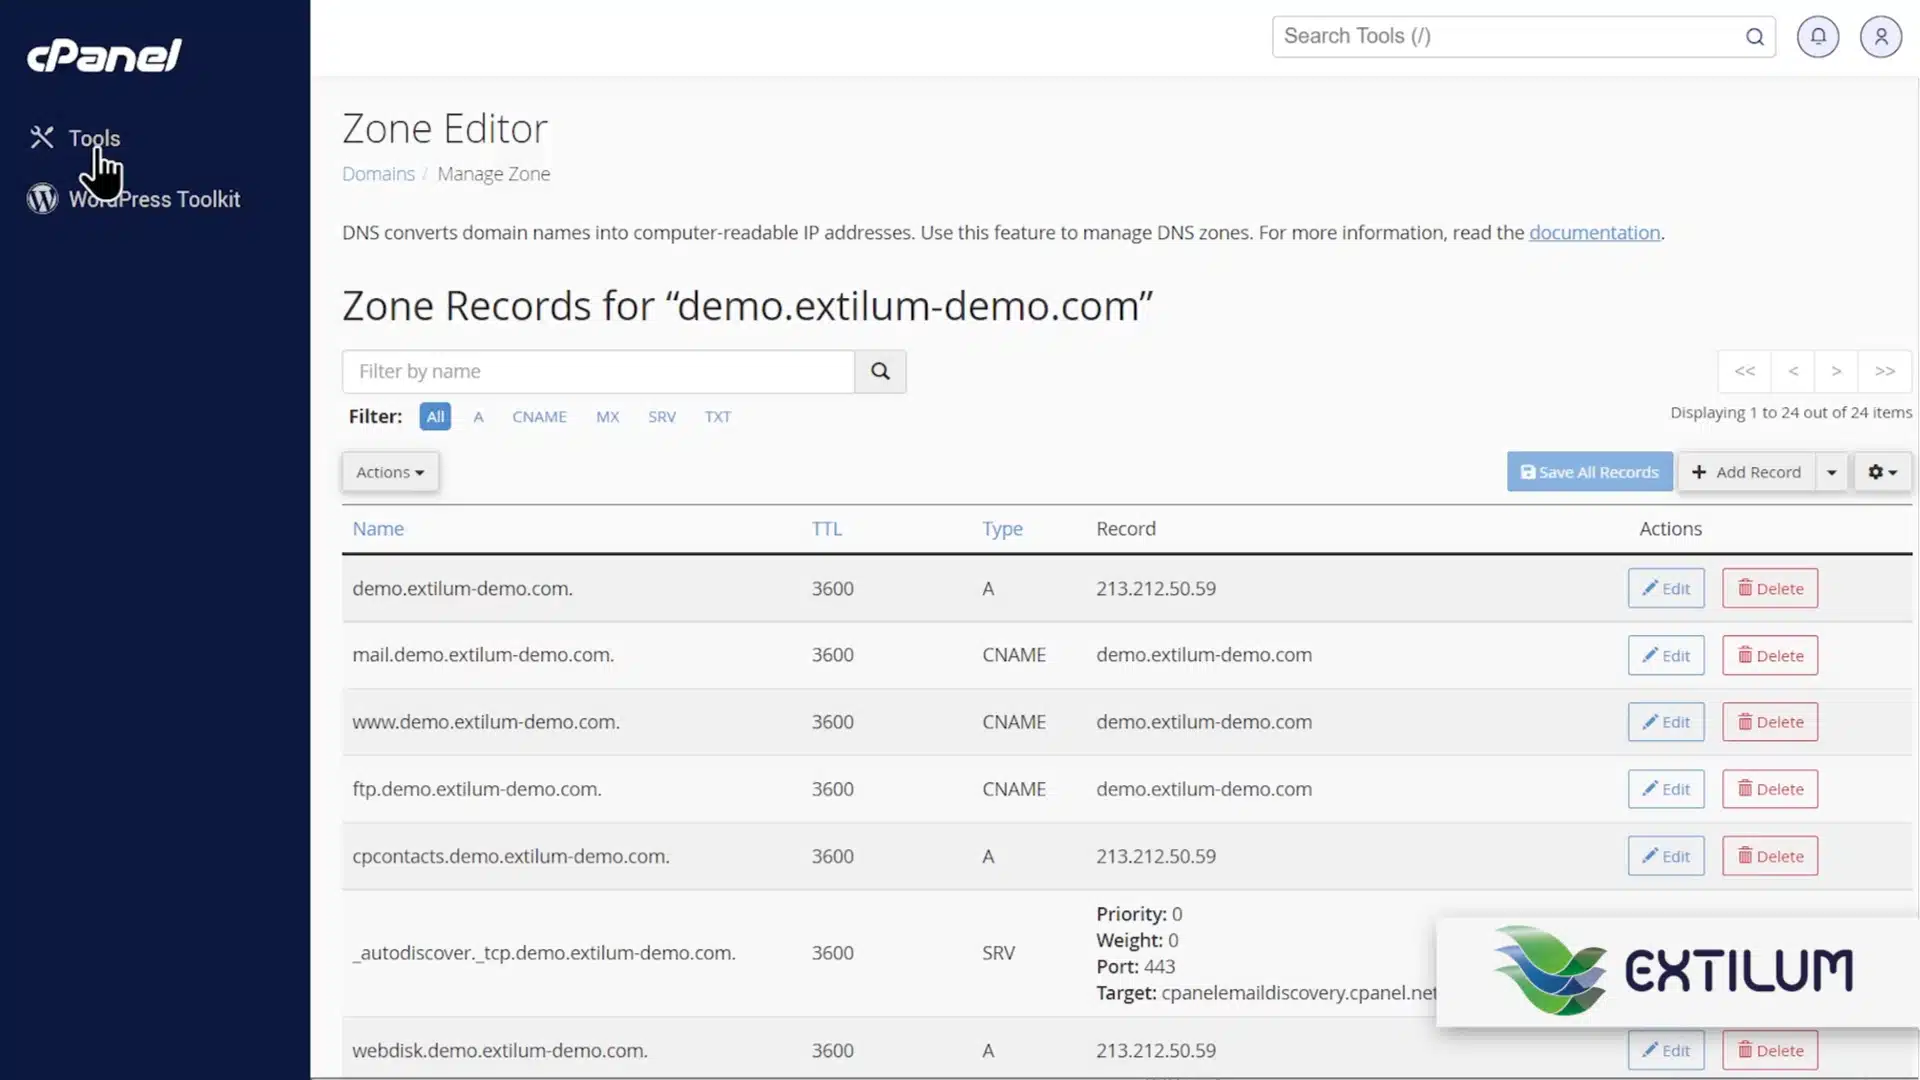Filter records by CNAME type
The height and width of the screenshot is (1080, 1920).
coord(539,416)
